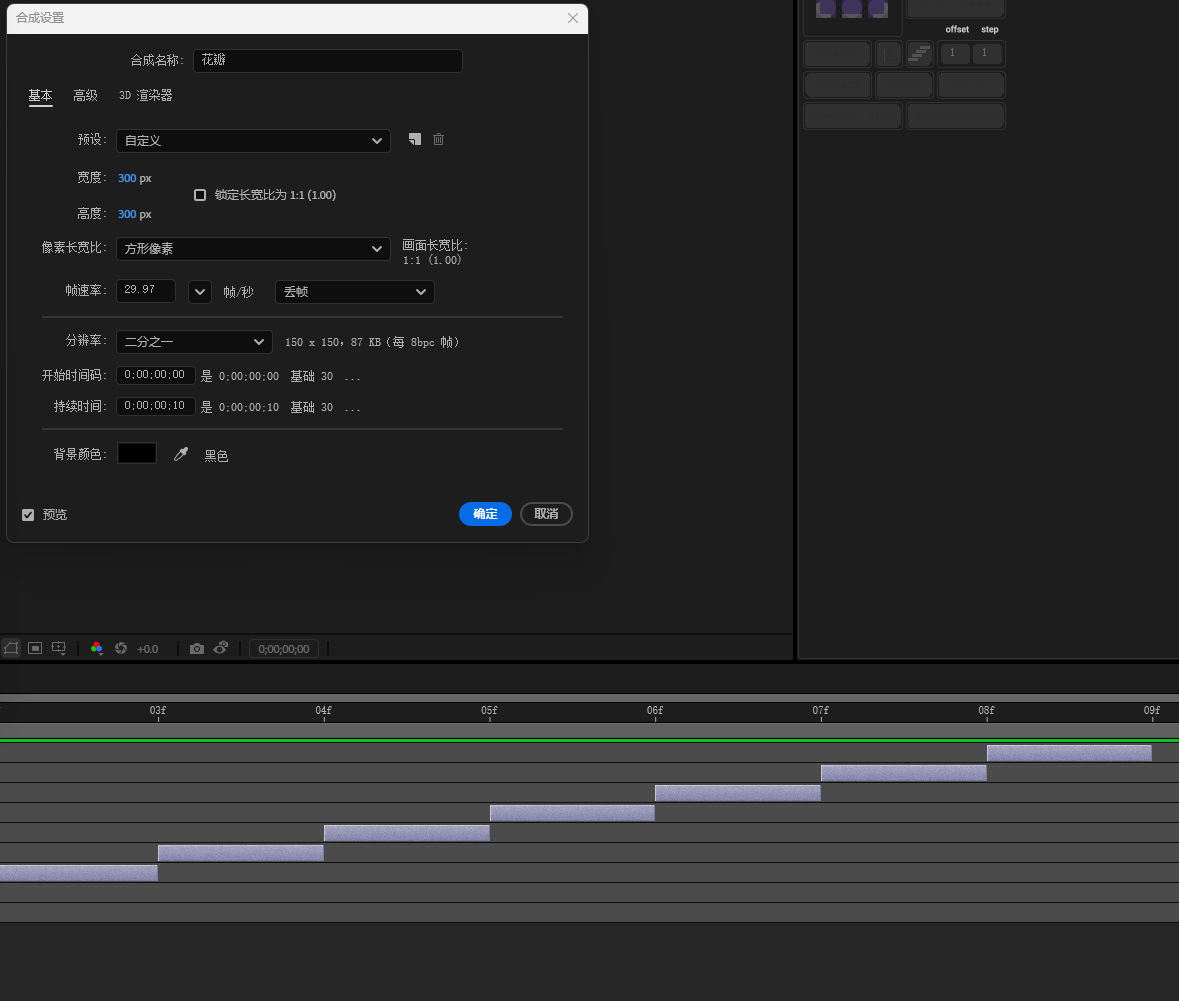Click the staircase stagger layers icon

919,54
